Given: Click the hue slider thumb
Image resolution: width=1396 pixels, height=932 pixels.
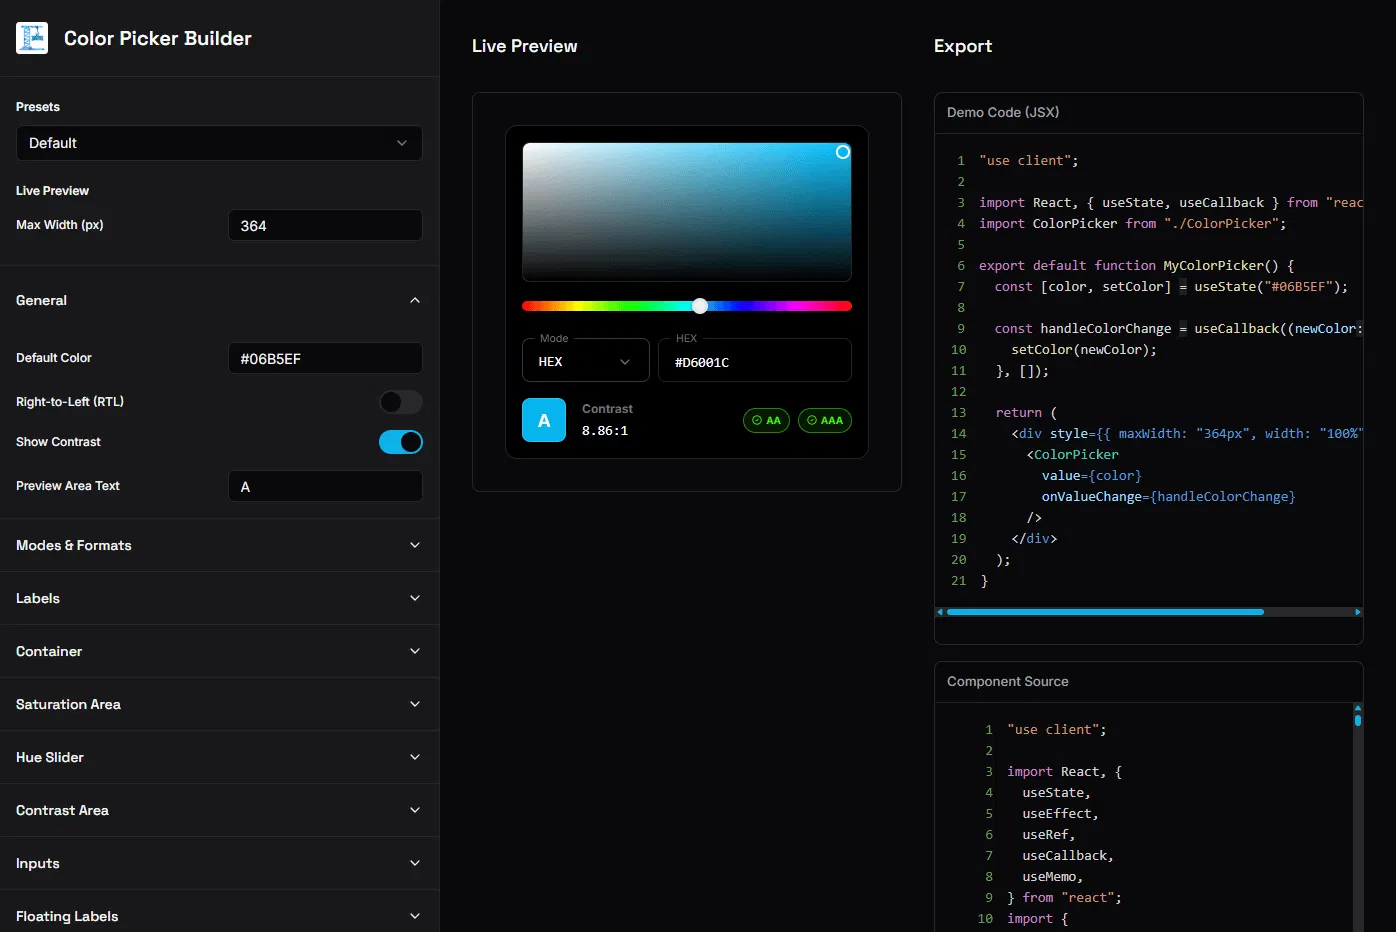Looking at the screenshot, I should tap(700, 306).
